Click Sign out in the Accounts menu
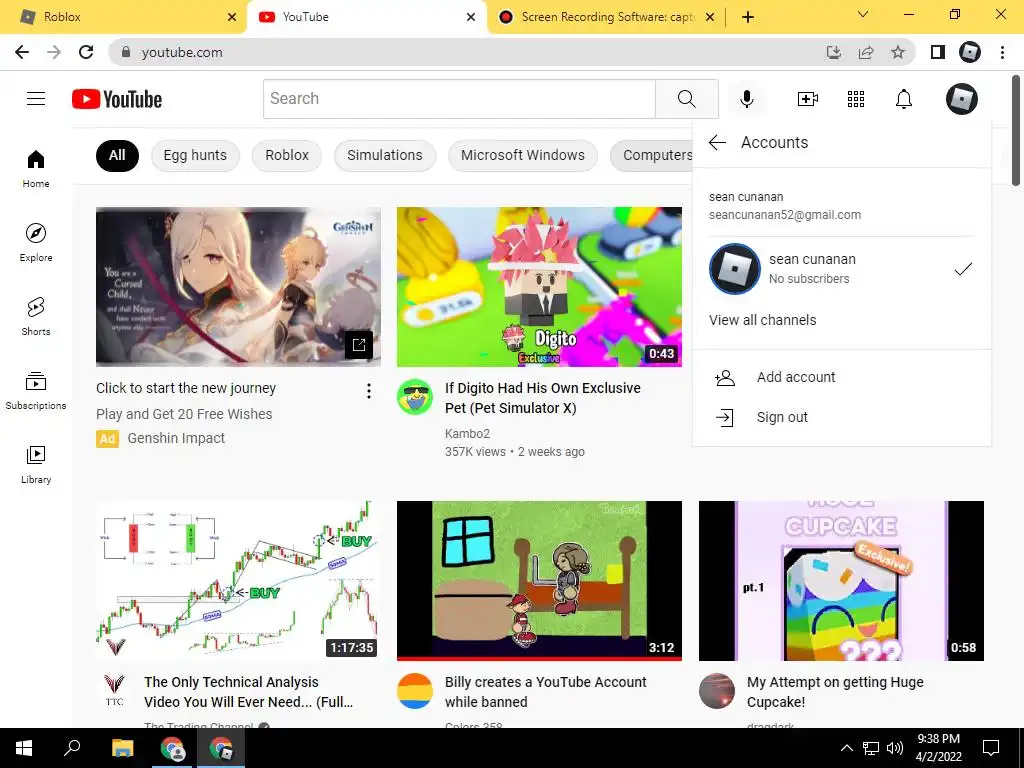 841,417
